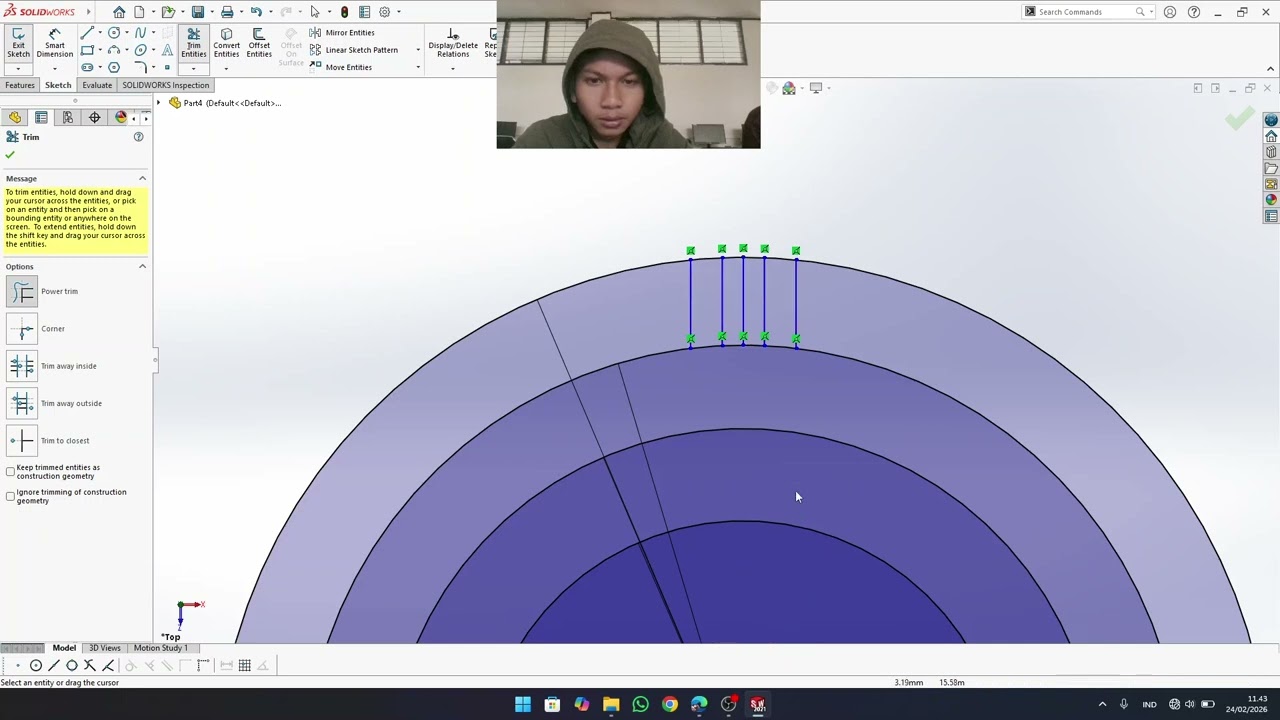Activate the Smart Dimension tool
The width and height of the screenshot is (1280, 720).
pyautogui.click(x=55, y=41)
